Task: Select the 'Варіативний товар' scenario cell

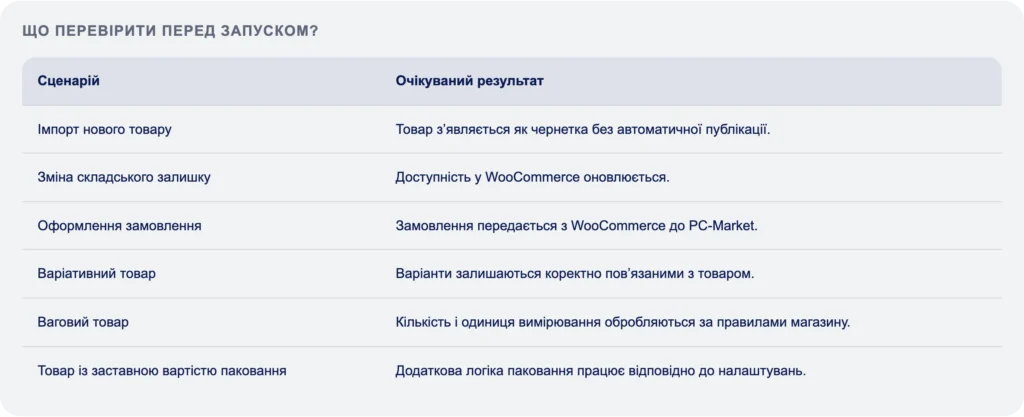Action: (x=97, y=274)
